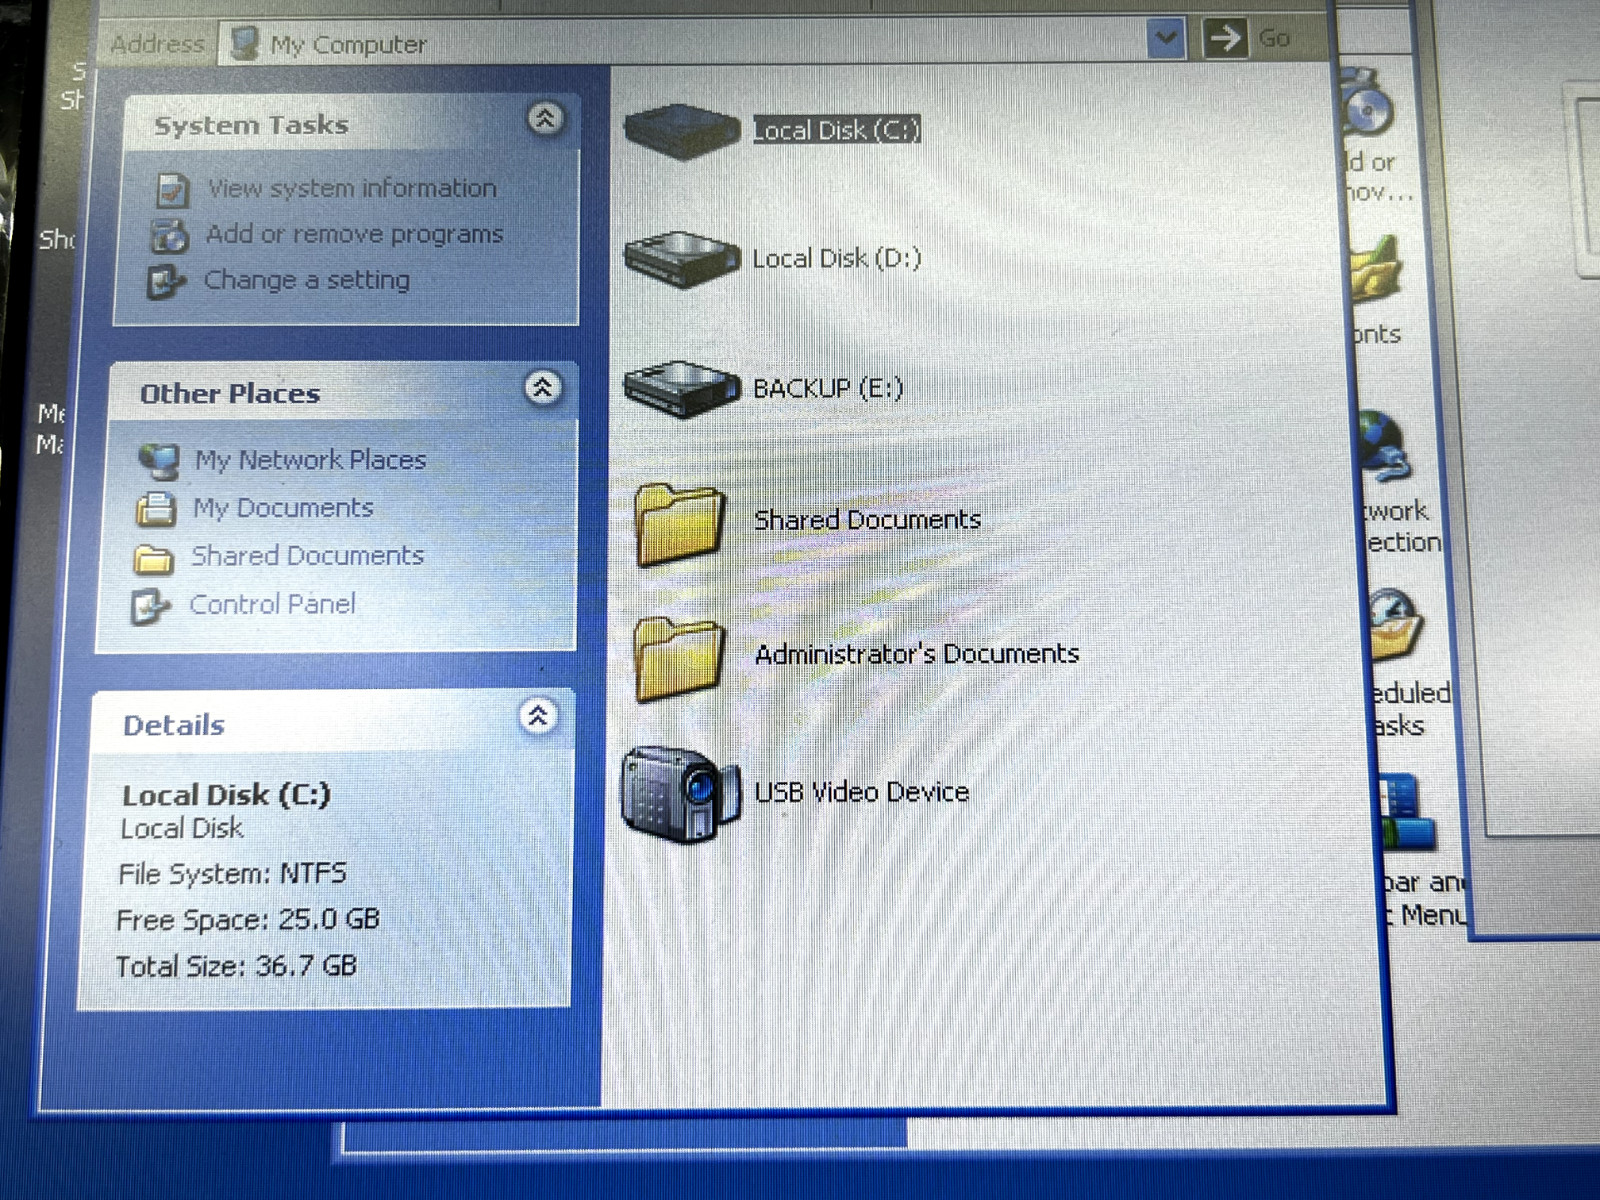This screenshot has height=1200, width=1600.
Task: Click the bold Local Disk (C:) details title
Action: (226, 795)
